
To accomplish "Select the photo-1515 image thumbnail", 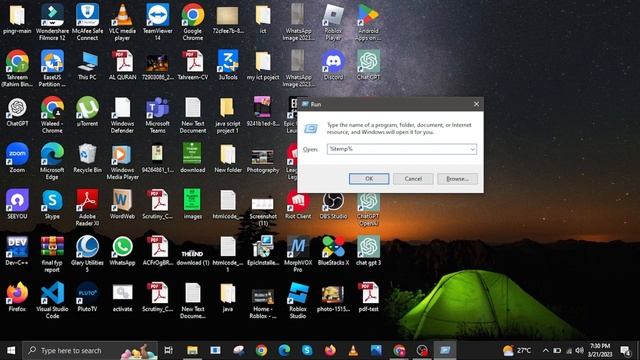I will (x=333, y=299).
